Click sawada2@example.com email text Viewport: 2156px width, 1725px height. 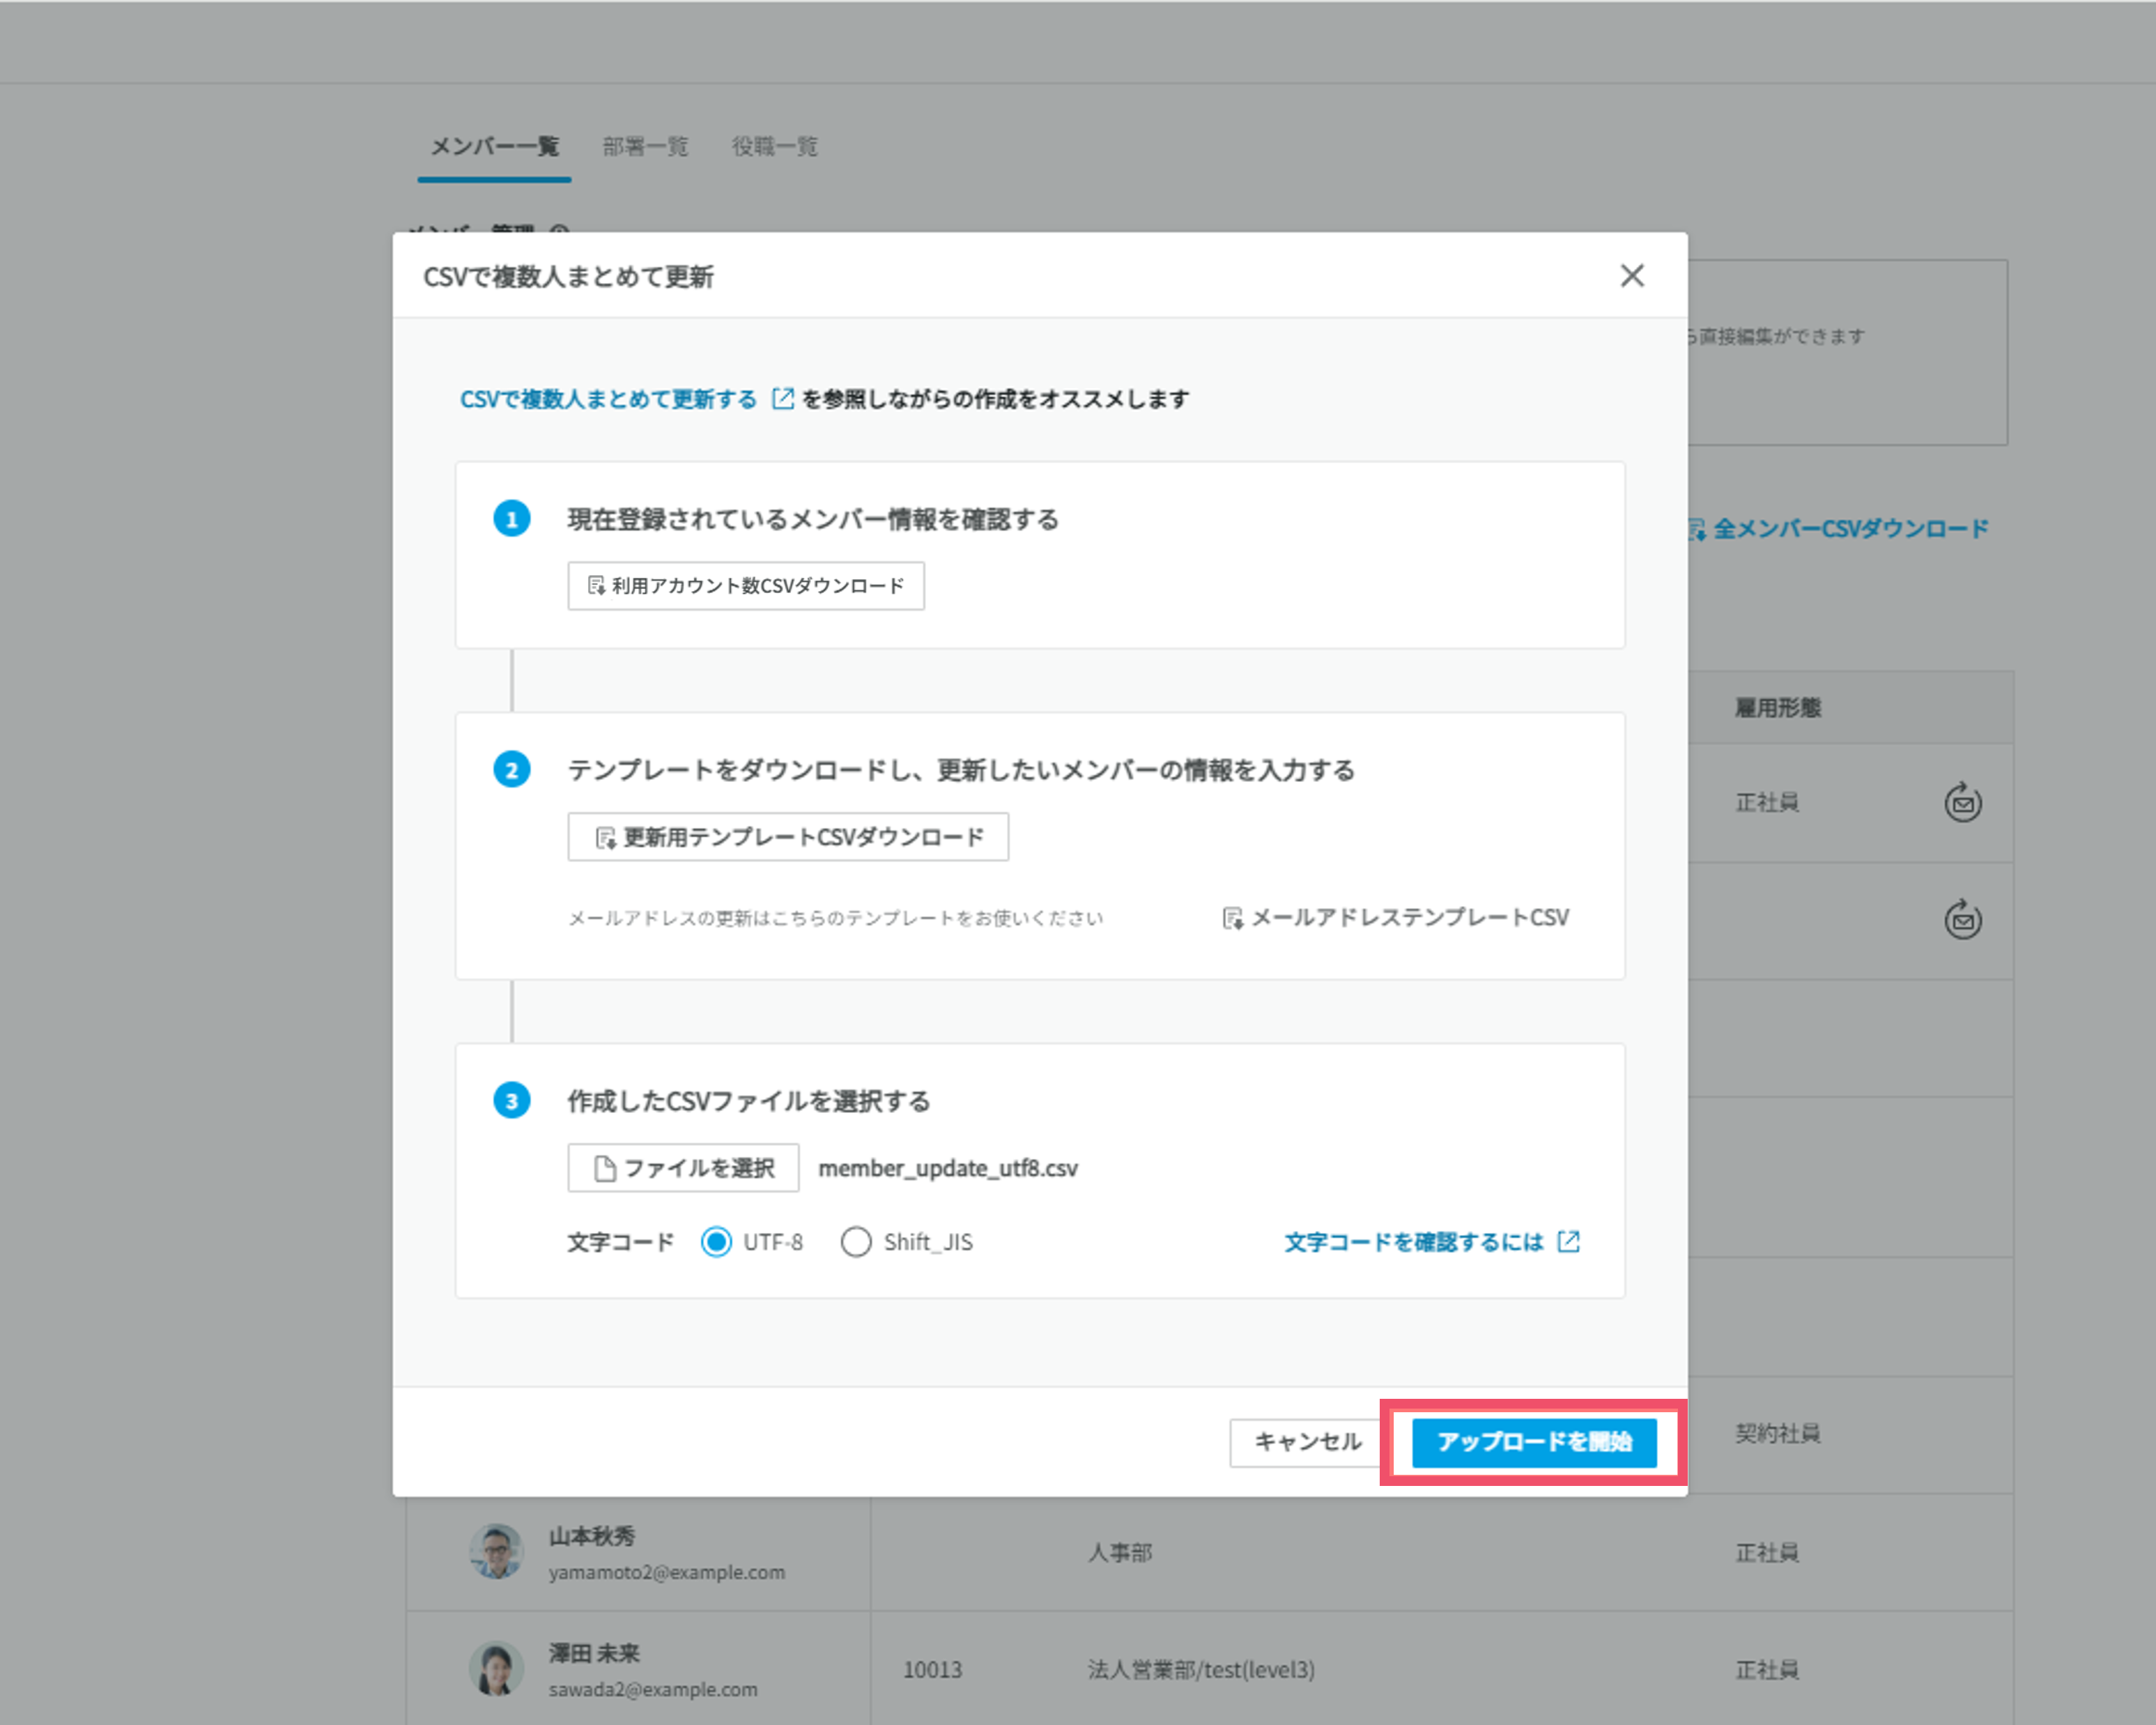click(x=653, y=1689)
